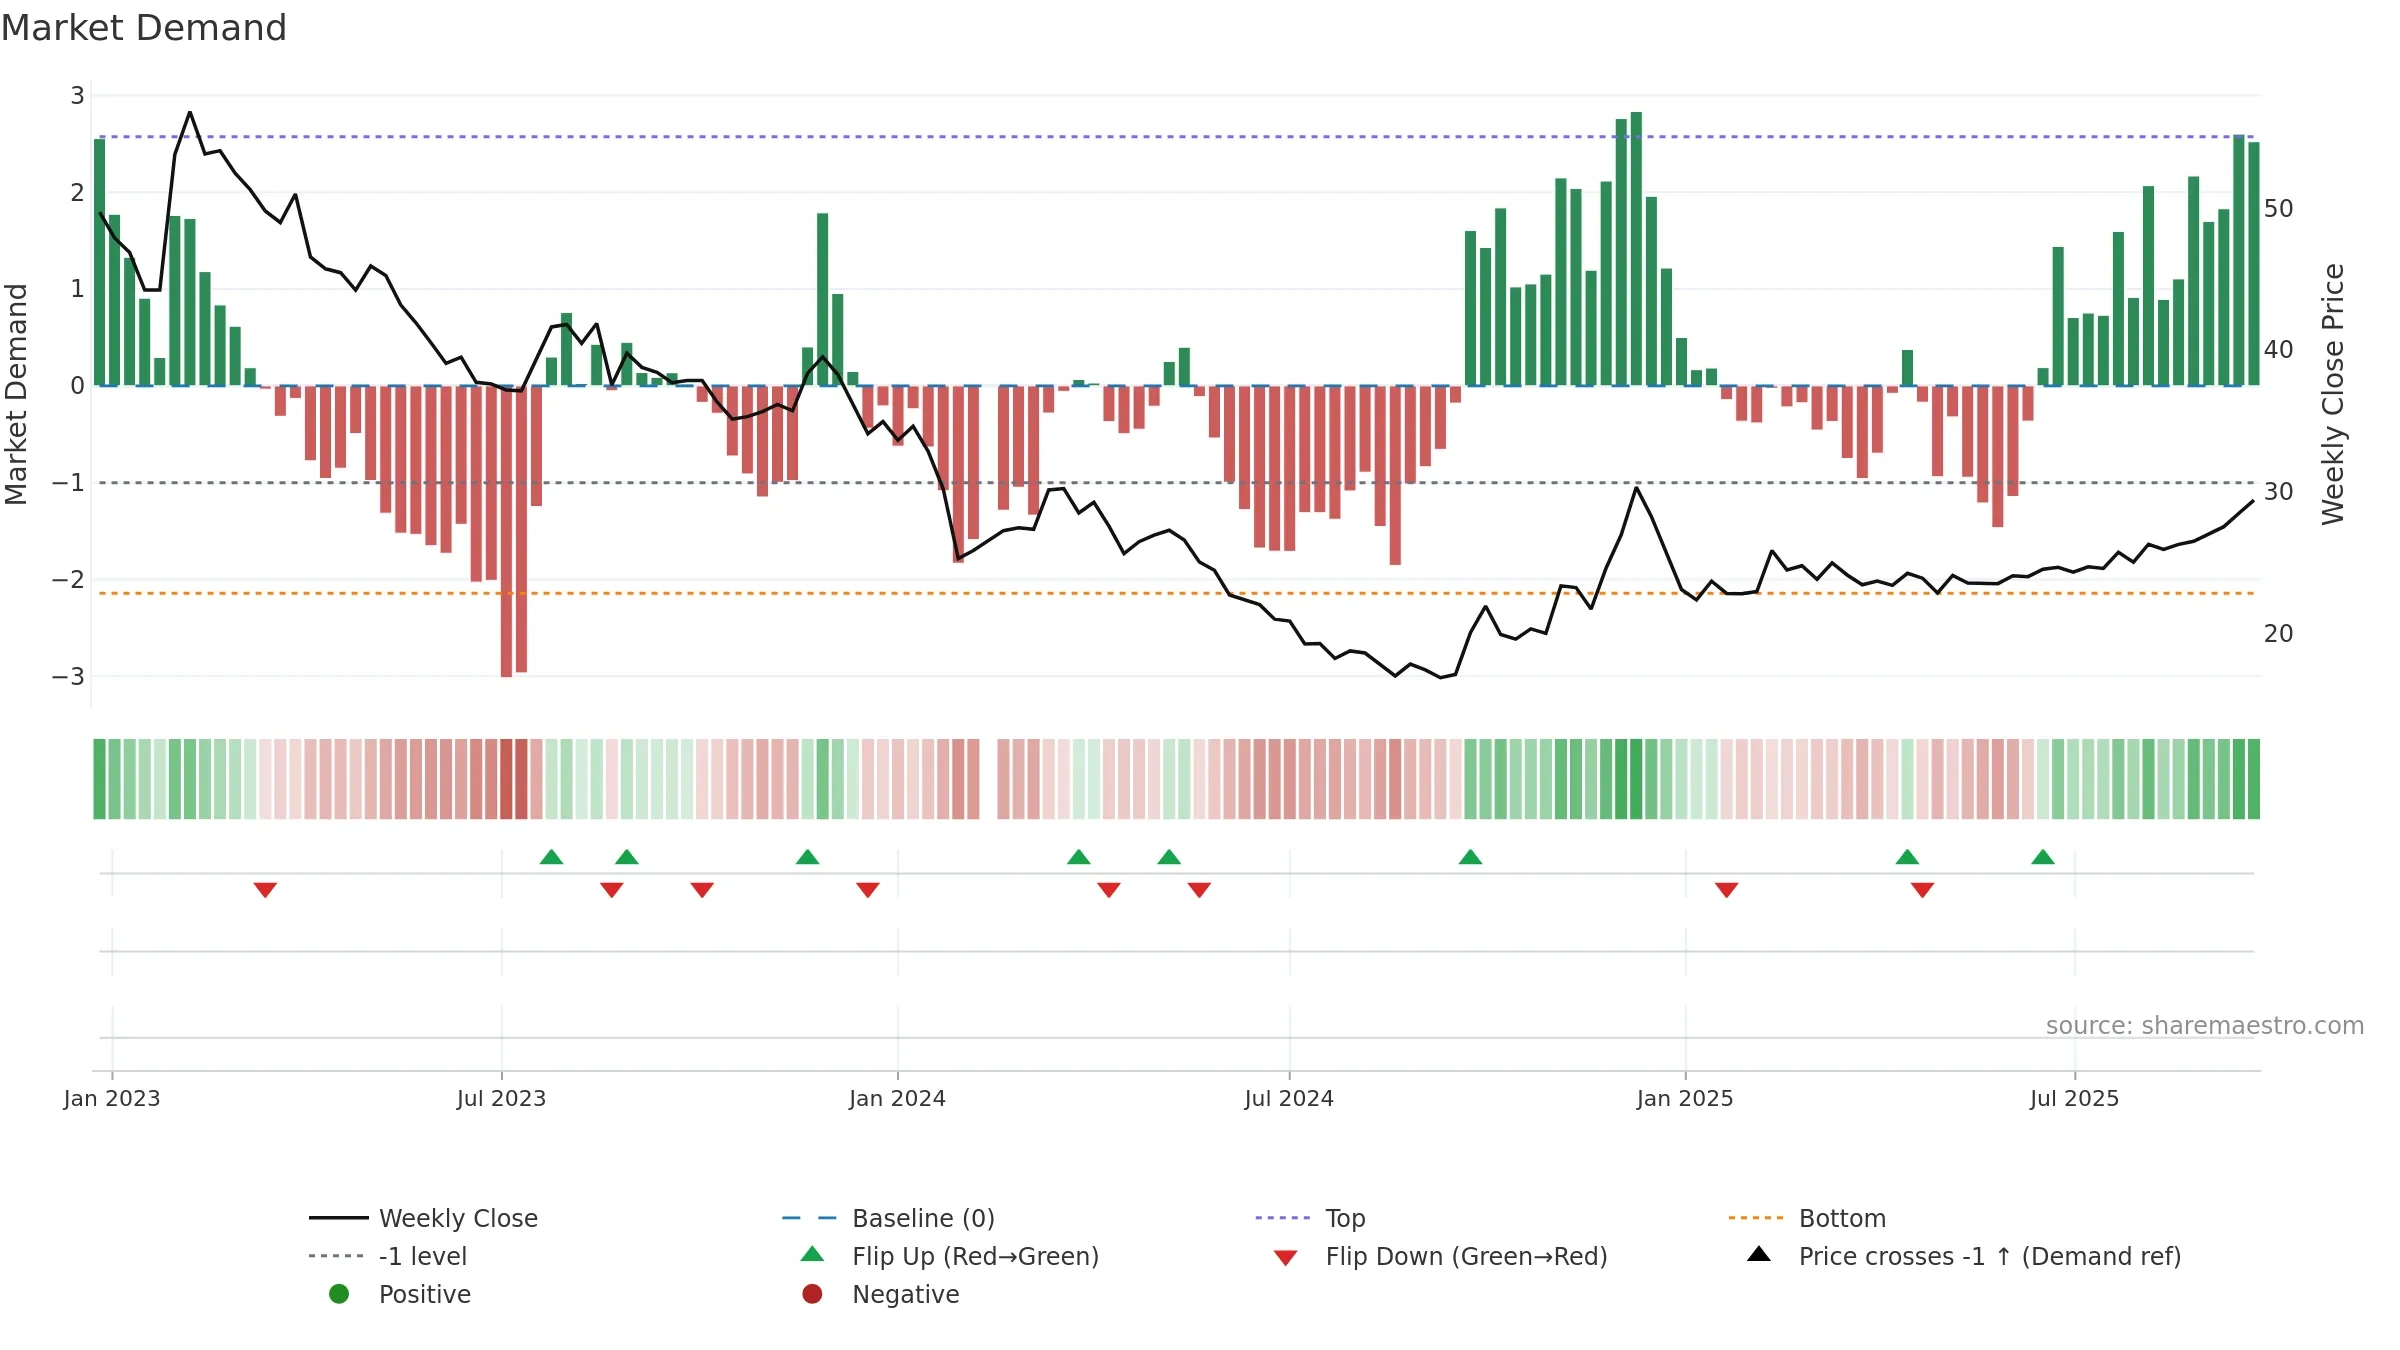Click the Market Demand chart title
The width and height of the screenshot is (2400, 1350).
pos(144,28)
